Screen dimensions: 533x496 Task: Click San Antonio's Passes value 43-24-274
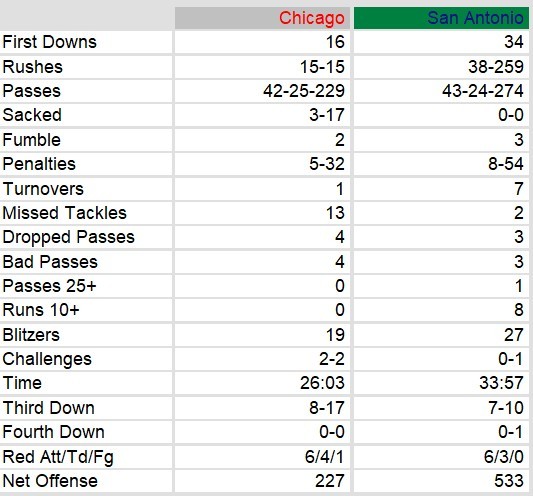(483, 91)
